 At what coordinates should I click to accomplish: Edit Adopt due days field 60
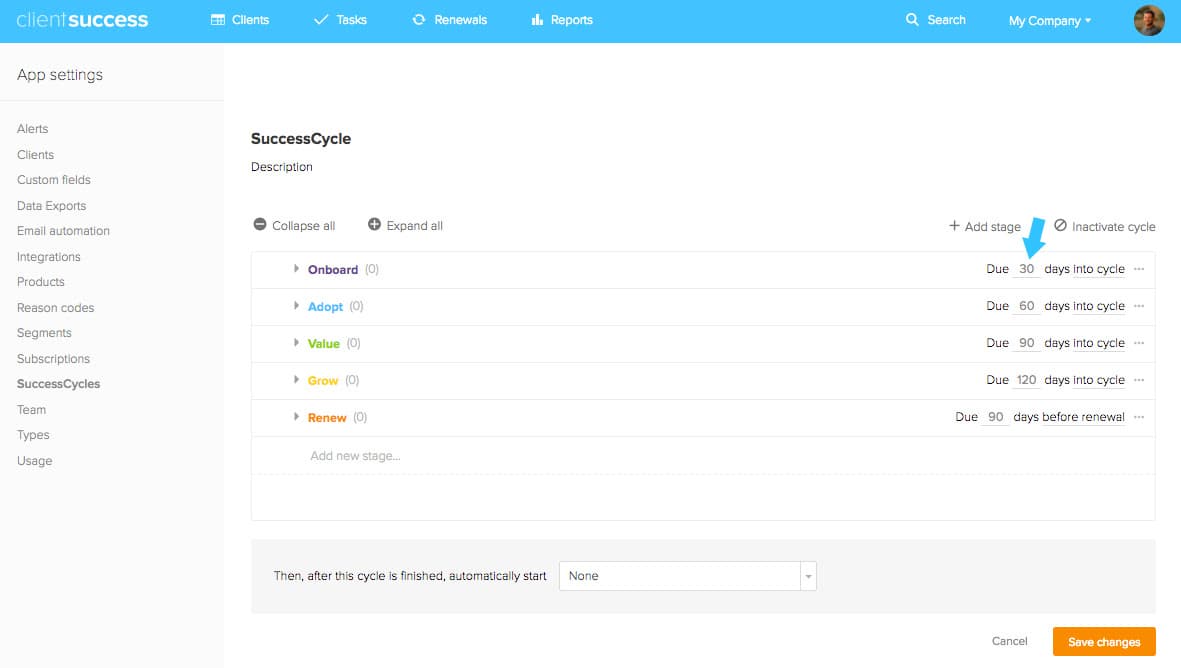coord(1026,306)
